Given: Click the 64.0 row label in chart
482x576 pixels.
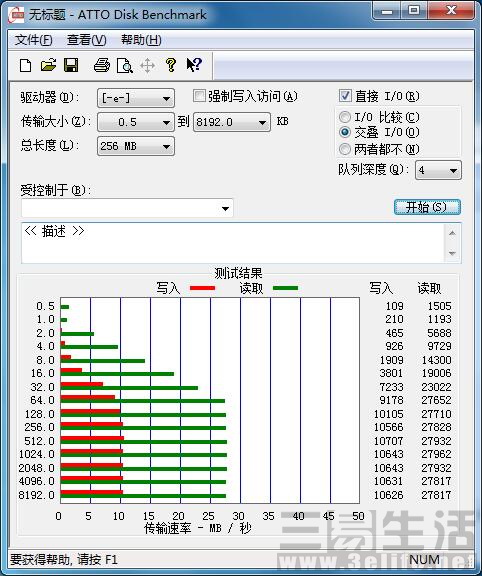Looking at the screenshot, I should pyautogui.click(x=42, y=400).
